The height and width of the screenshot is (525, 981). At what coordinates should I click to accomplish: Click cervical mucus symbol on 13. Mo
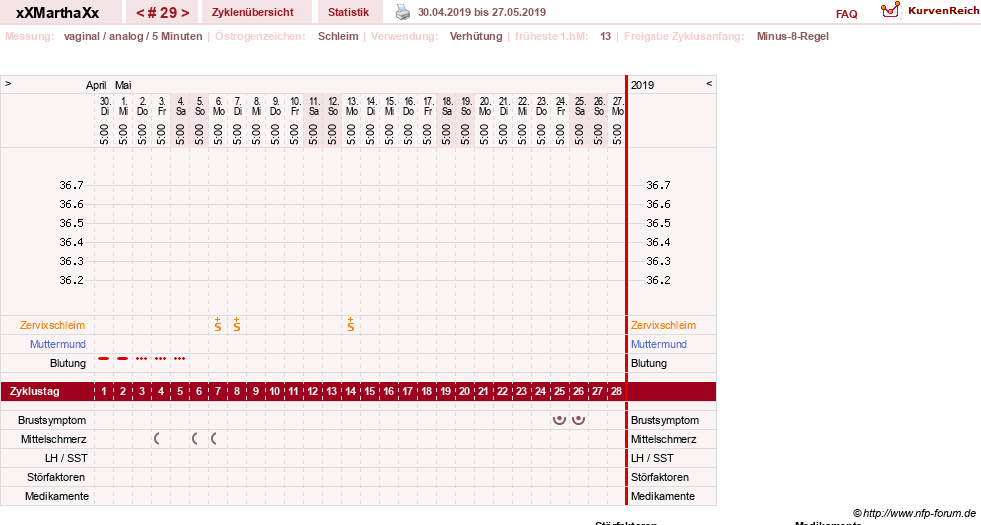coord(351,324)
